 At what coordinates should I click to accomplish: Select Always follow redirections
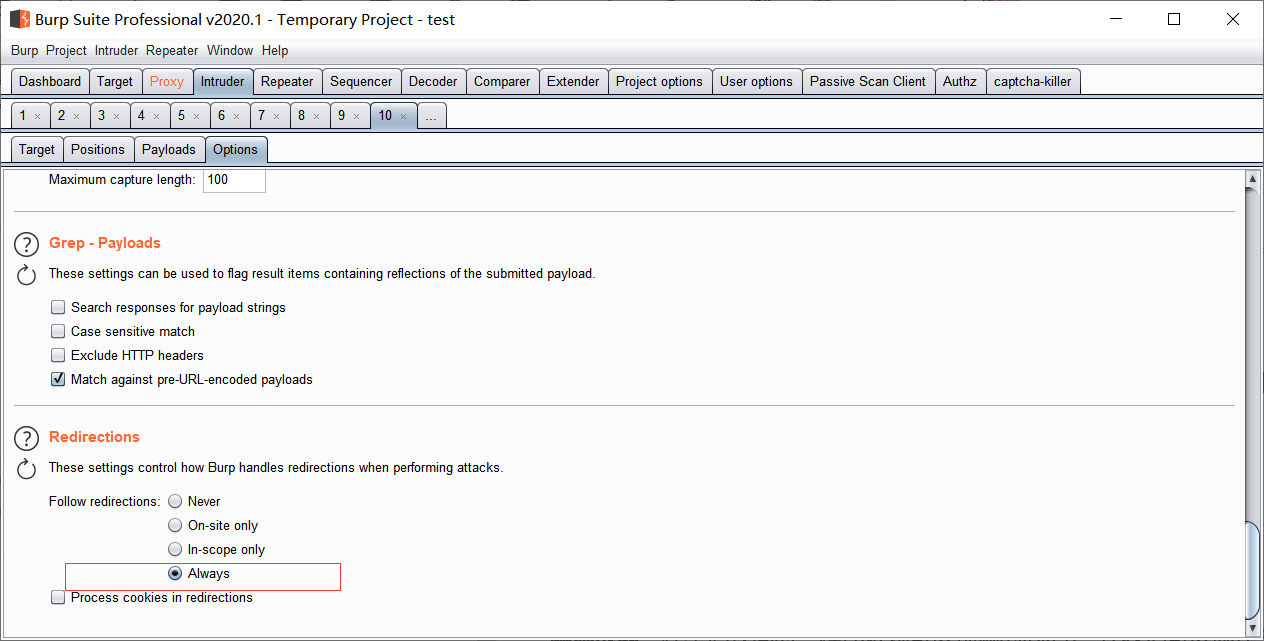(175, 574)
